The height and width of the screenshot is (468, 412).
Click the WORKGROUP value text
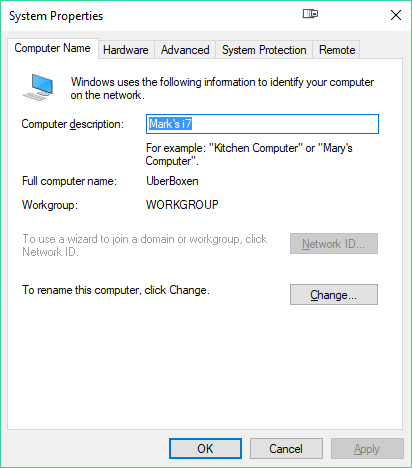(x=182, y=205)
